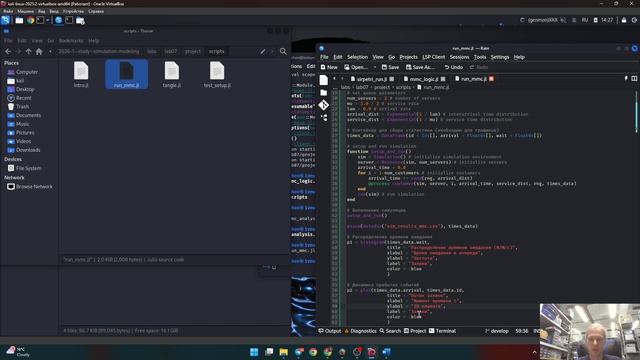Go to home folder in Thunar
The height and width of the screenshot is (360, 640).
[x=39, y=51]
